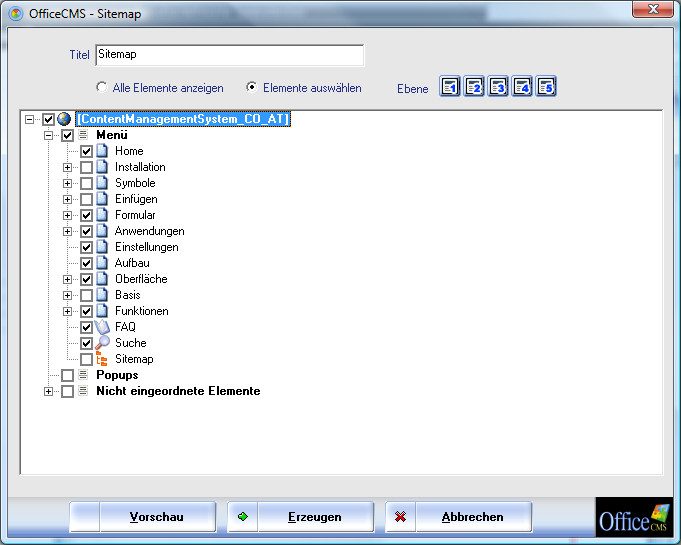Expand the Basis node
Image resolution: width=681 pixels, height=545 pixels.
tap(67, 295)
